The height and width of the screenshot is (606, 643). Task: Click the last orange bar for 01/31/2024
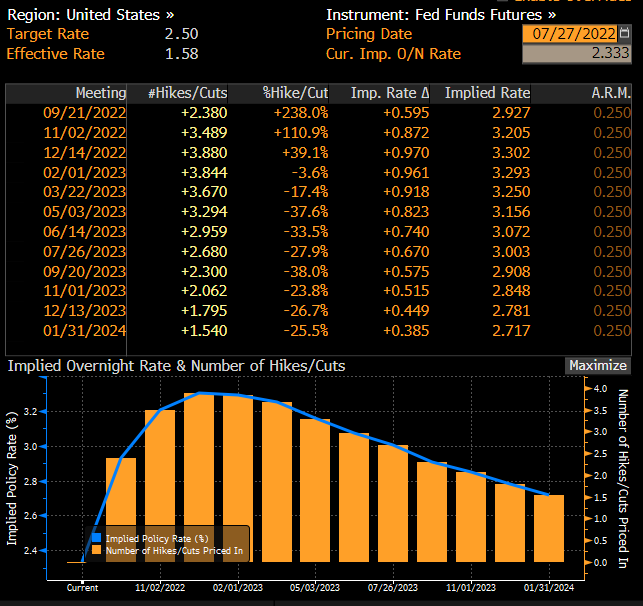(548, 528)
